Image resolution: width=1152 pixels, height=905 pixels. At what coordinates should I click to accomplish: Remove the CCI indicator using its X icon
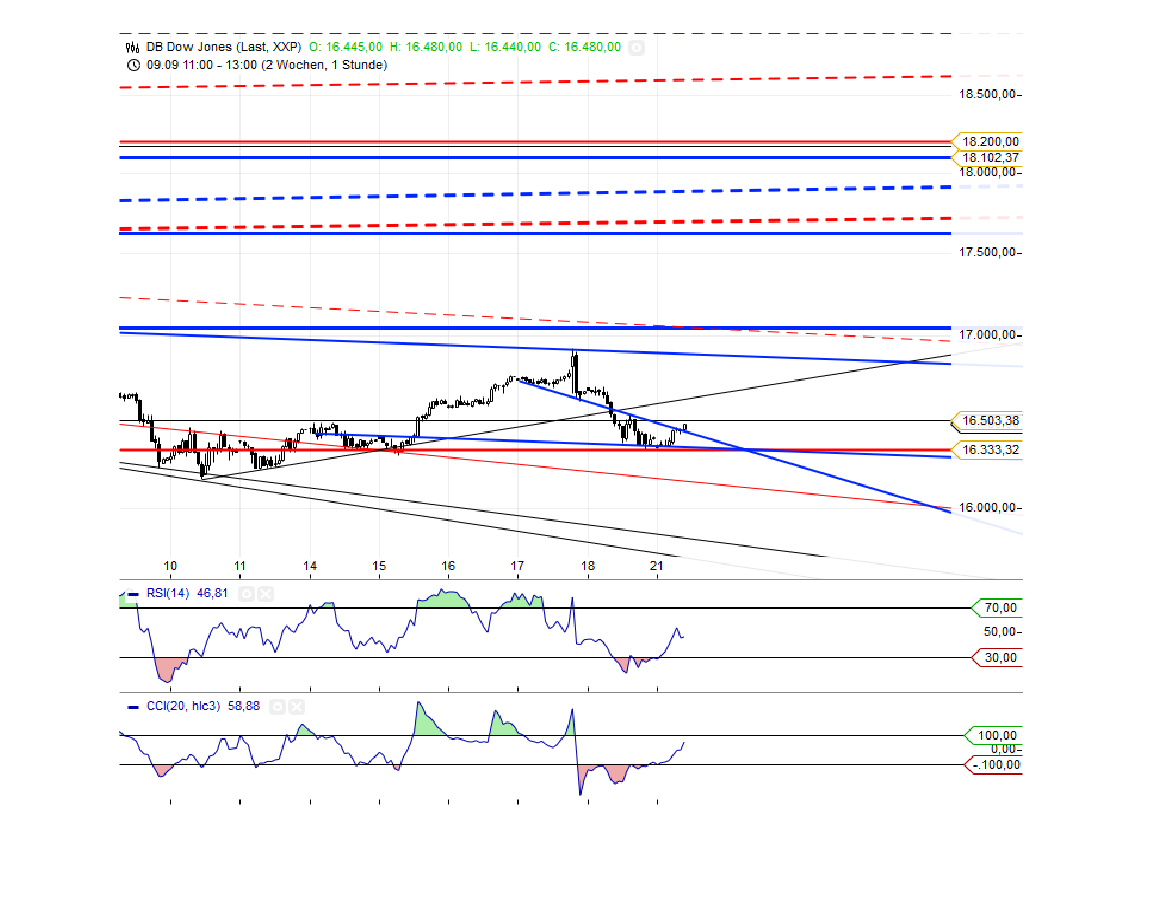[x=295, y=706]
